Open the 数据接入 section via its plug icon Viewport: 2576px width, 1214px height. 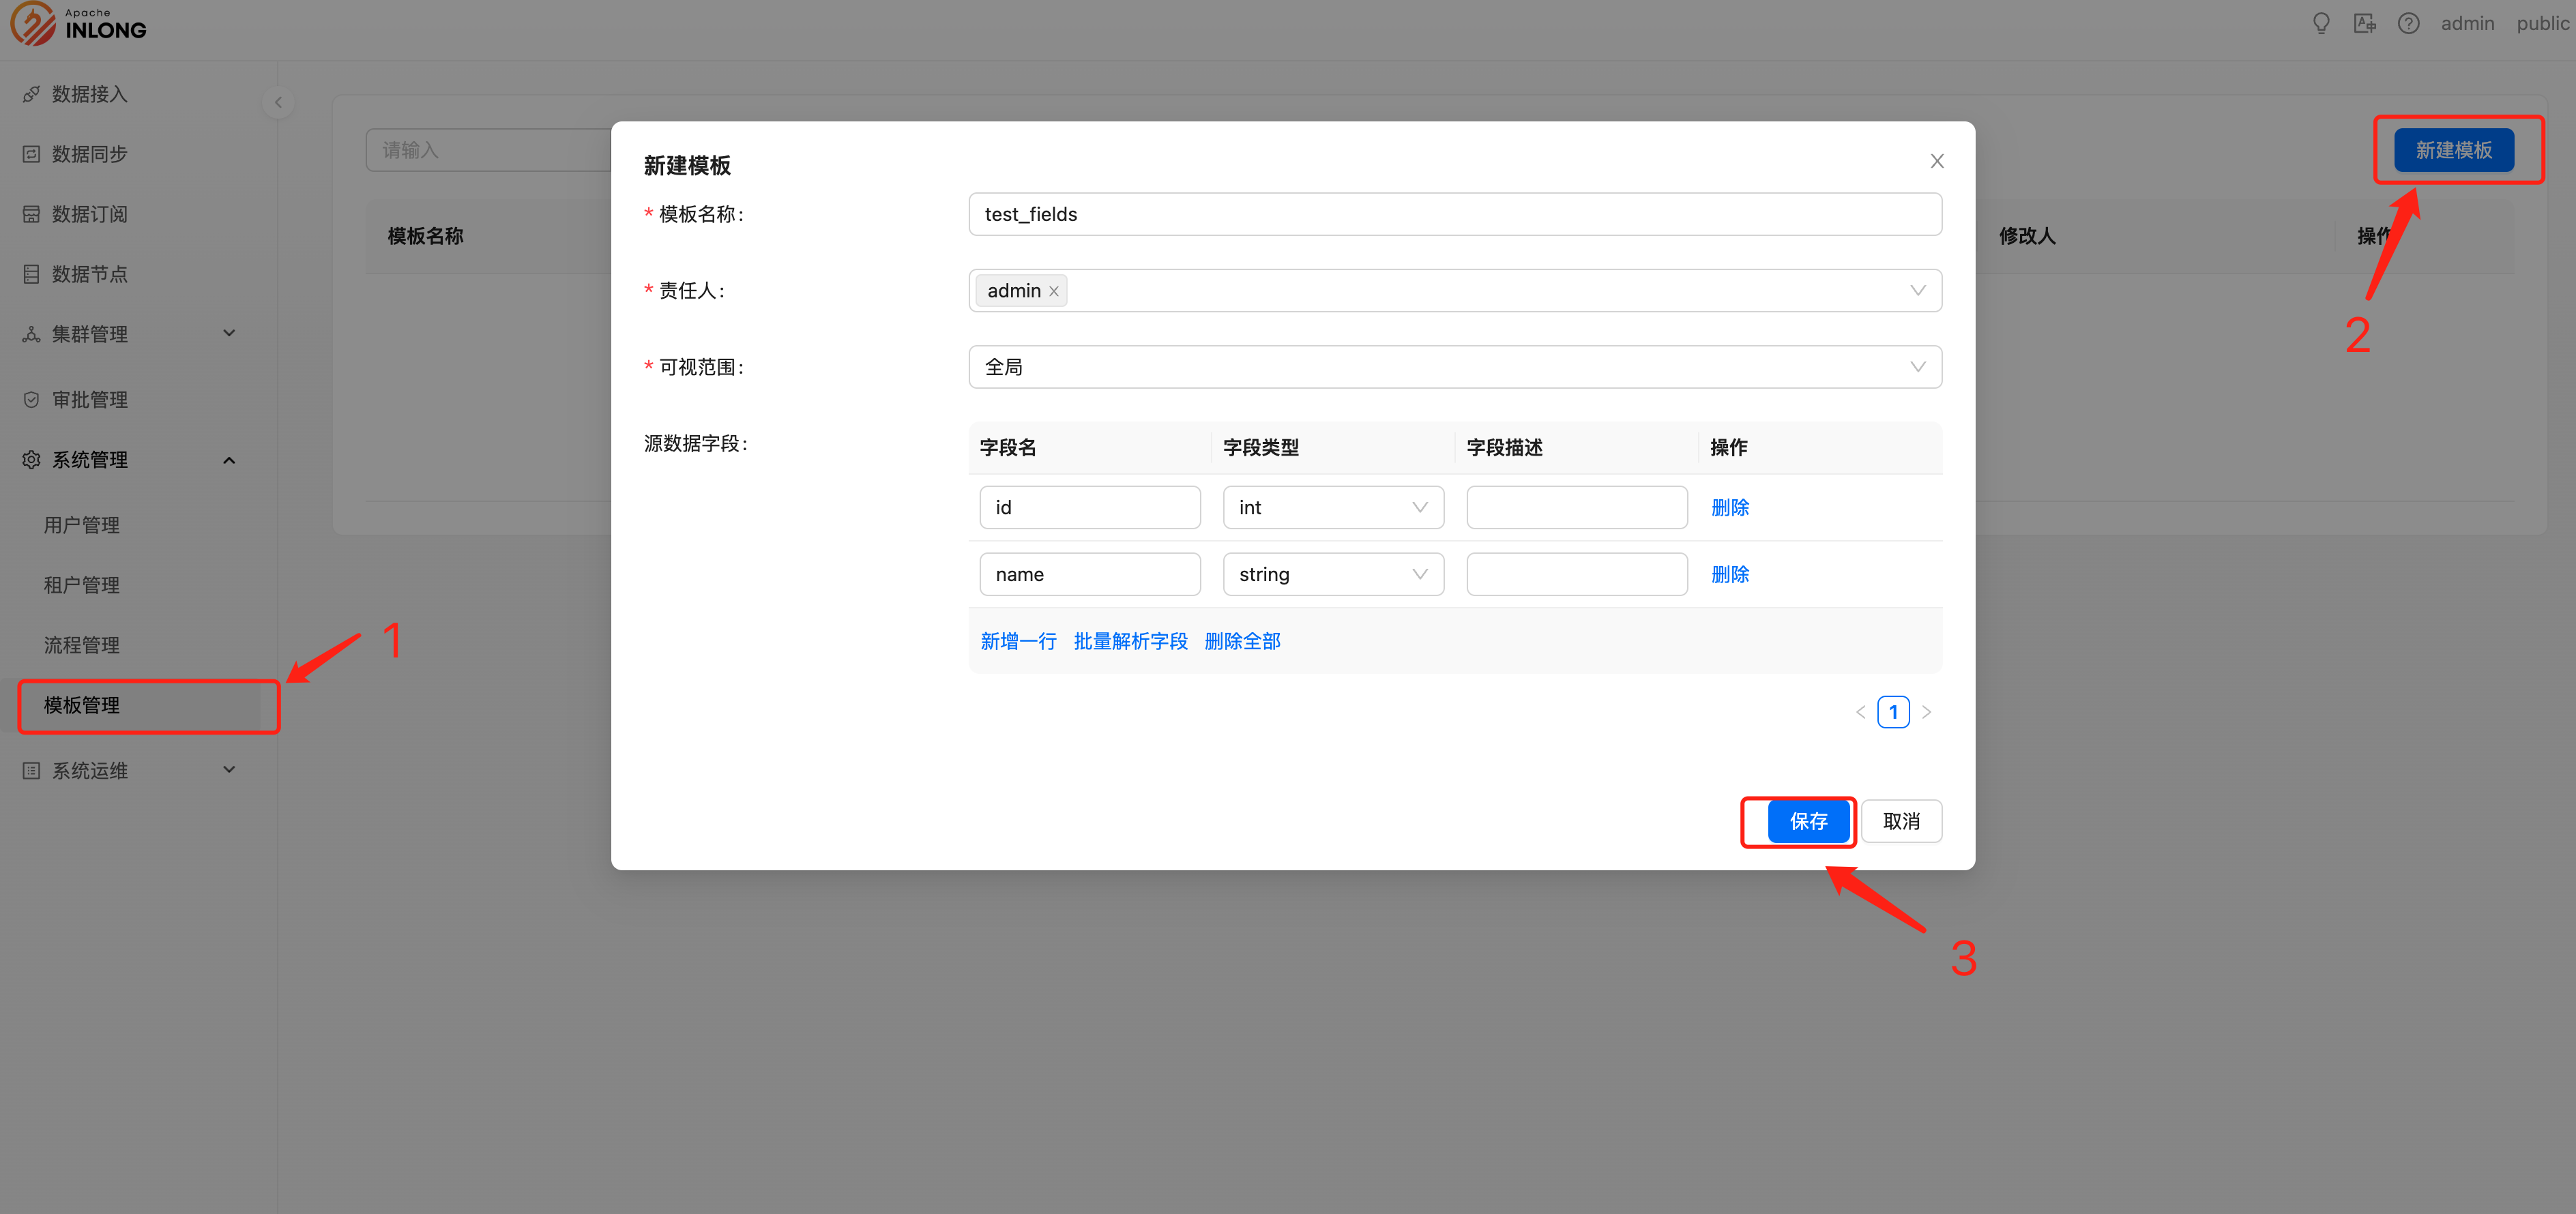tap(31, 93)
